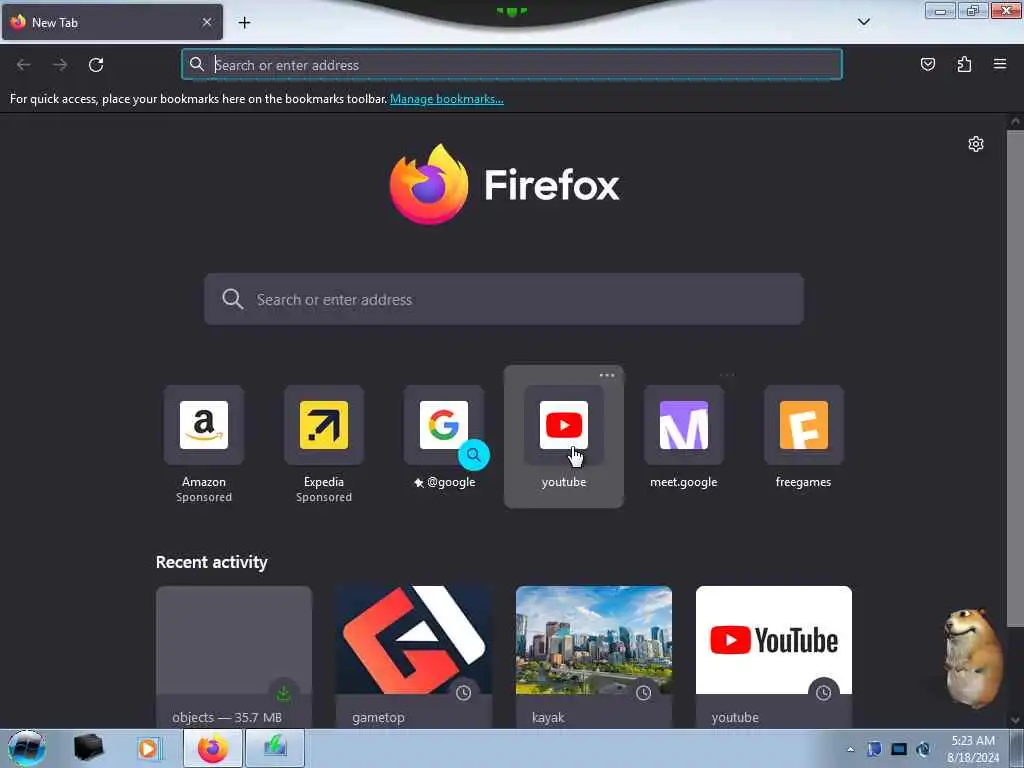
Task: Open the gametop recent activity card
Action: [x=414, y=657]
